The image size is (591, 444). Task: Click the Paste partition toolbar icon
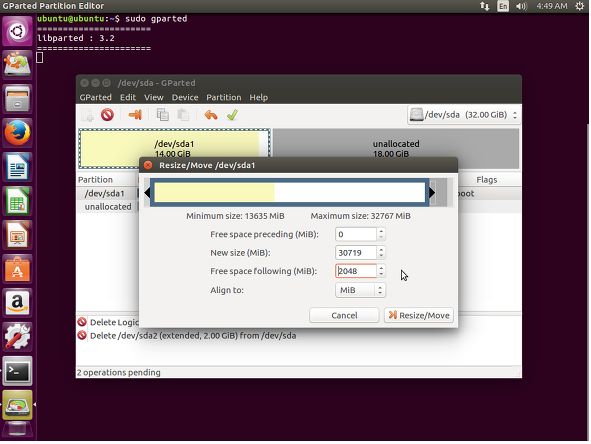click(x=183, y=115)
